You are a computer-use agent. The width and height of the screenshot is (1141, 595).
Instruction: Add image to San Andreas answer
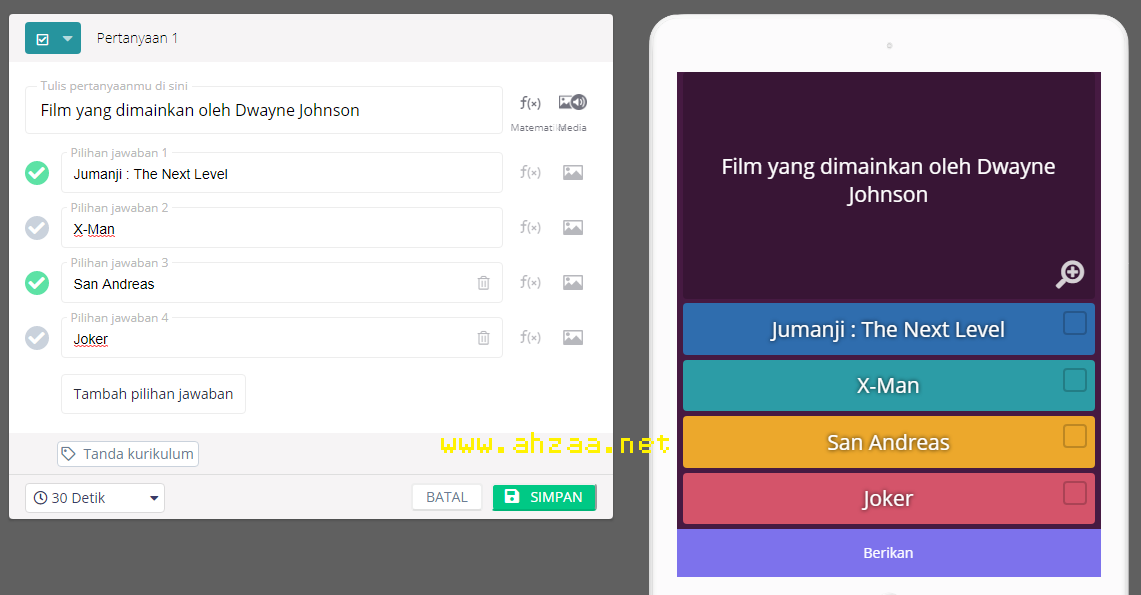[573, 282]
